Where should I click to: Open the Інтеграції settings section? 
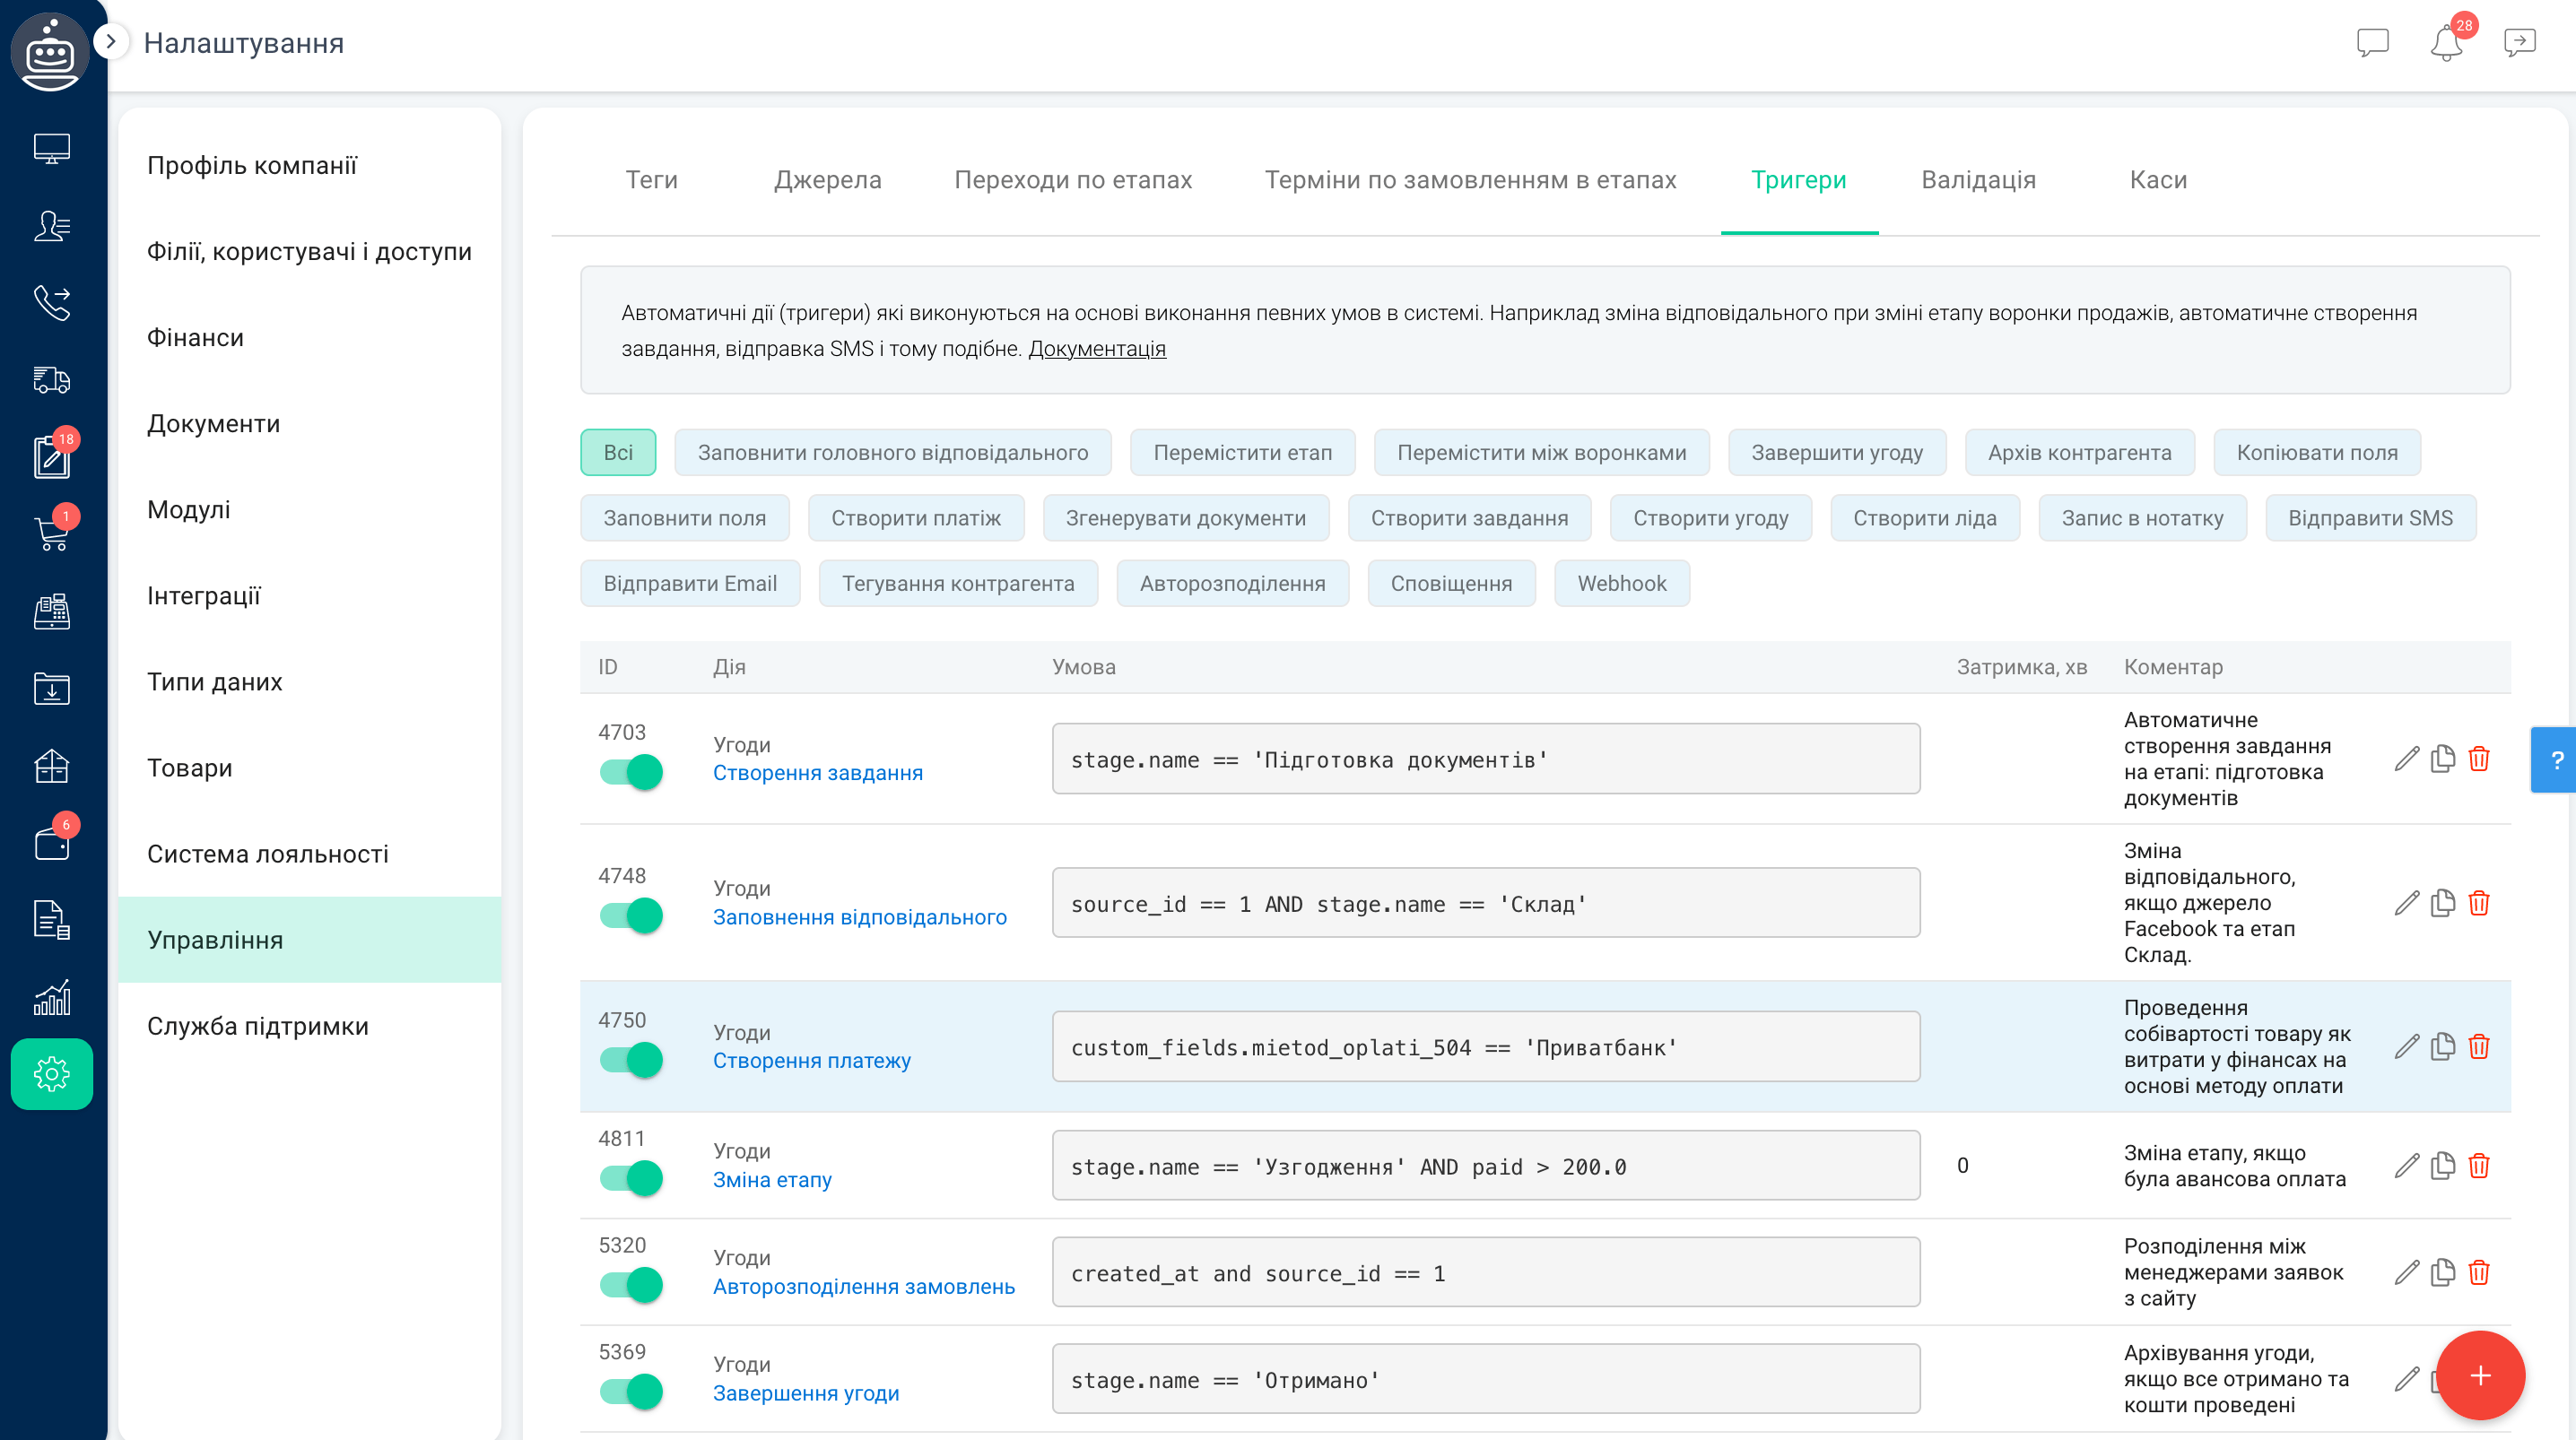[x=310, y=596]
